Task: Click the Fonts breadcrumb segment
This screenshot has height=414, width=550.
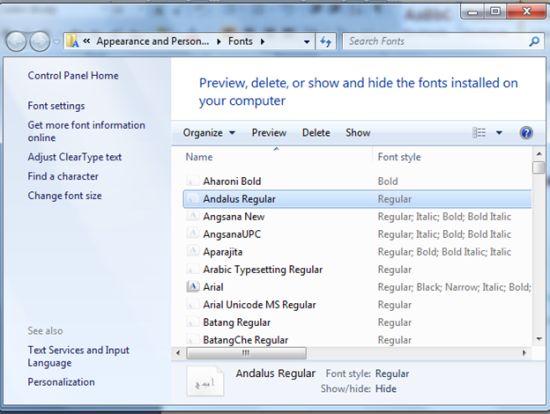Action: [240, 41]
